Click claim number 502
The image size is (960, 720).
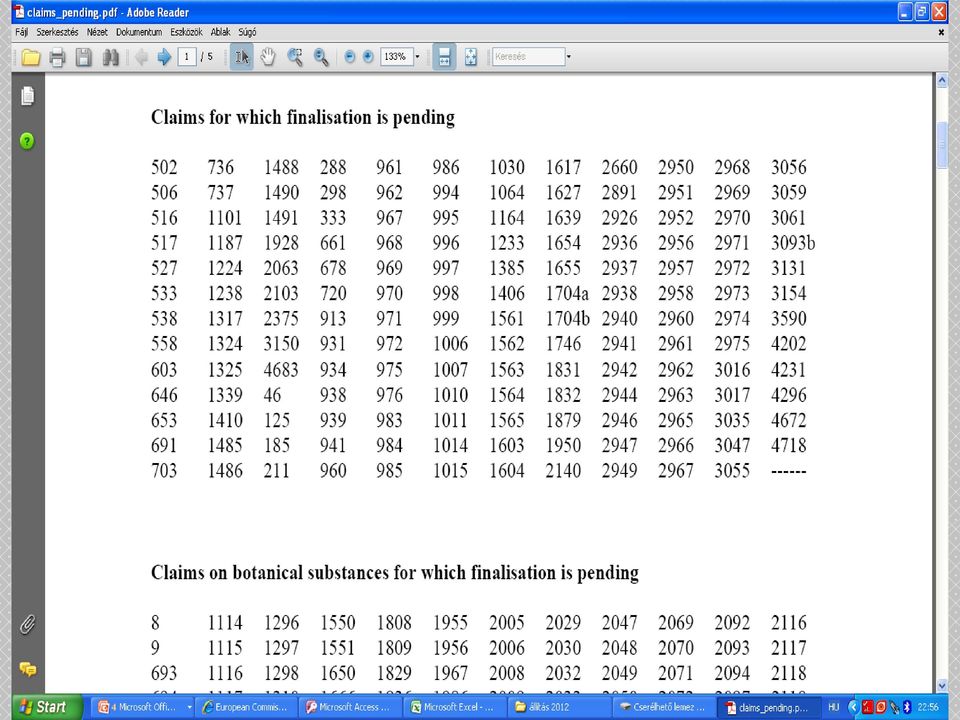click(x=163, y=167)
